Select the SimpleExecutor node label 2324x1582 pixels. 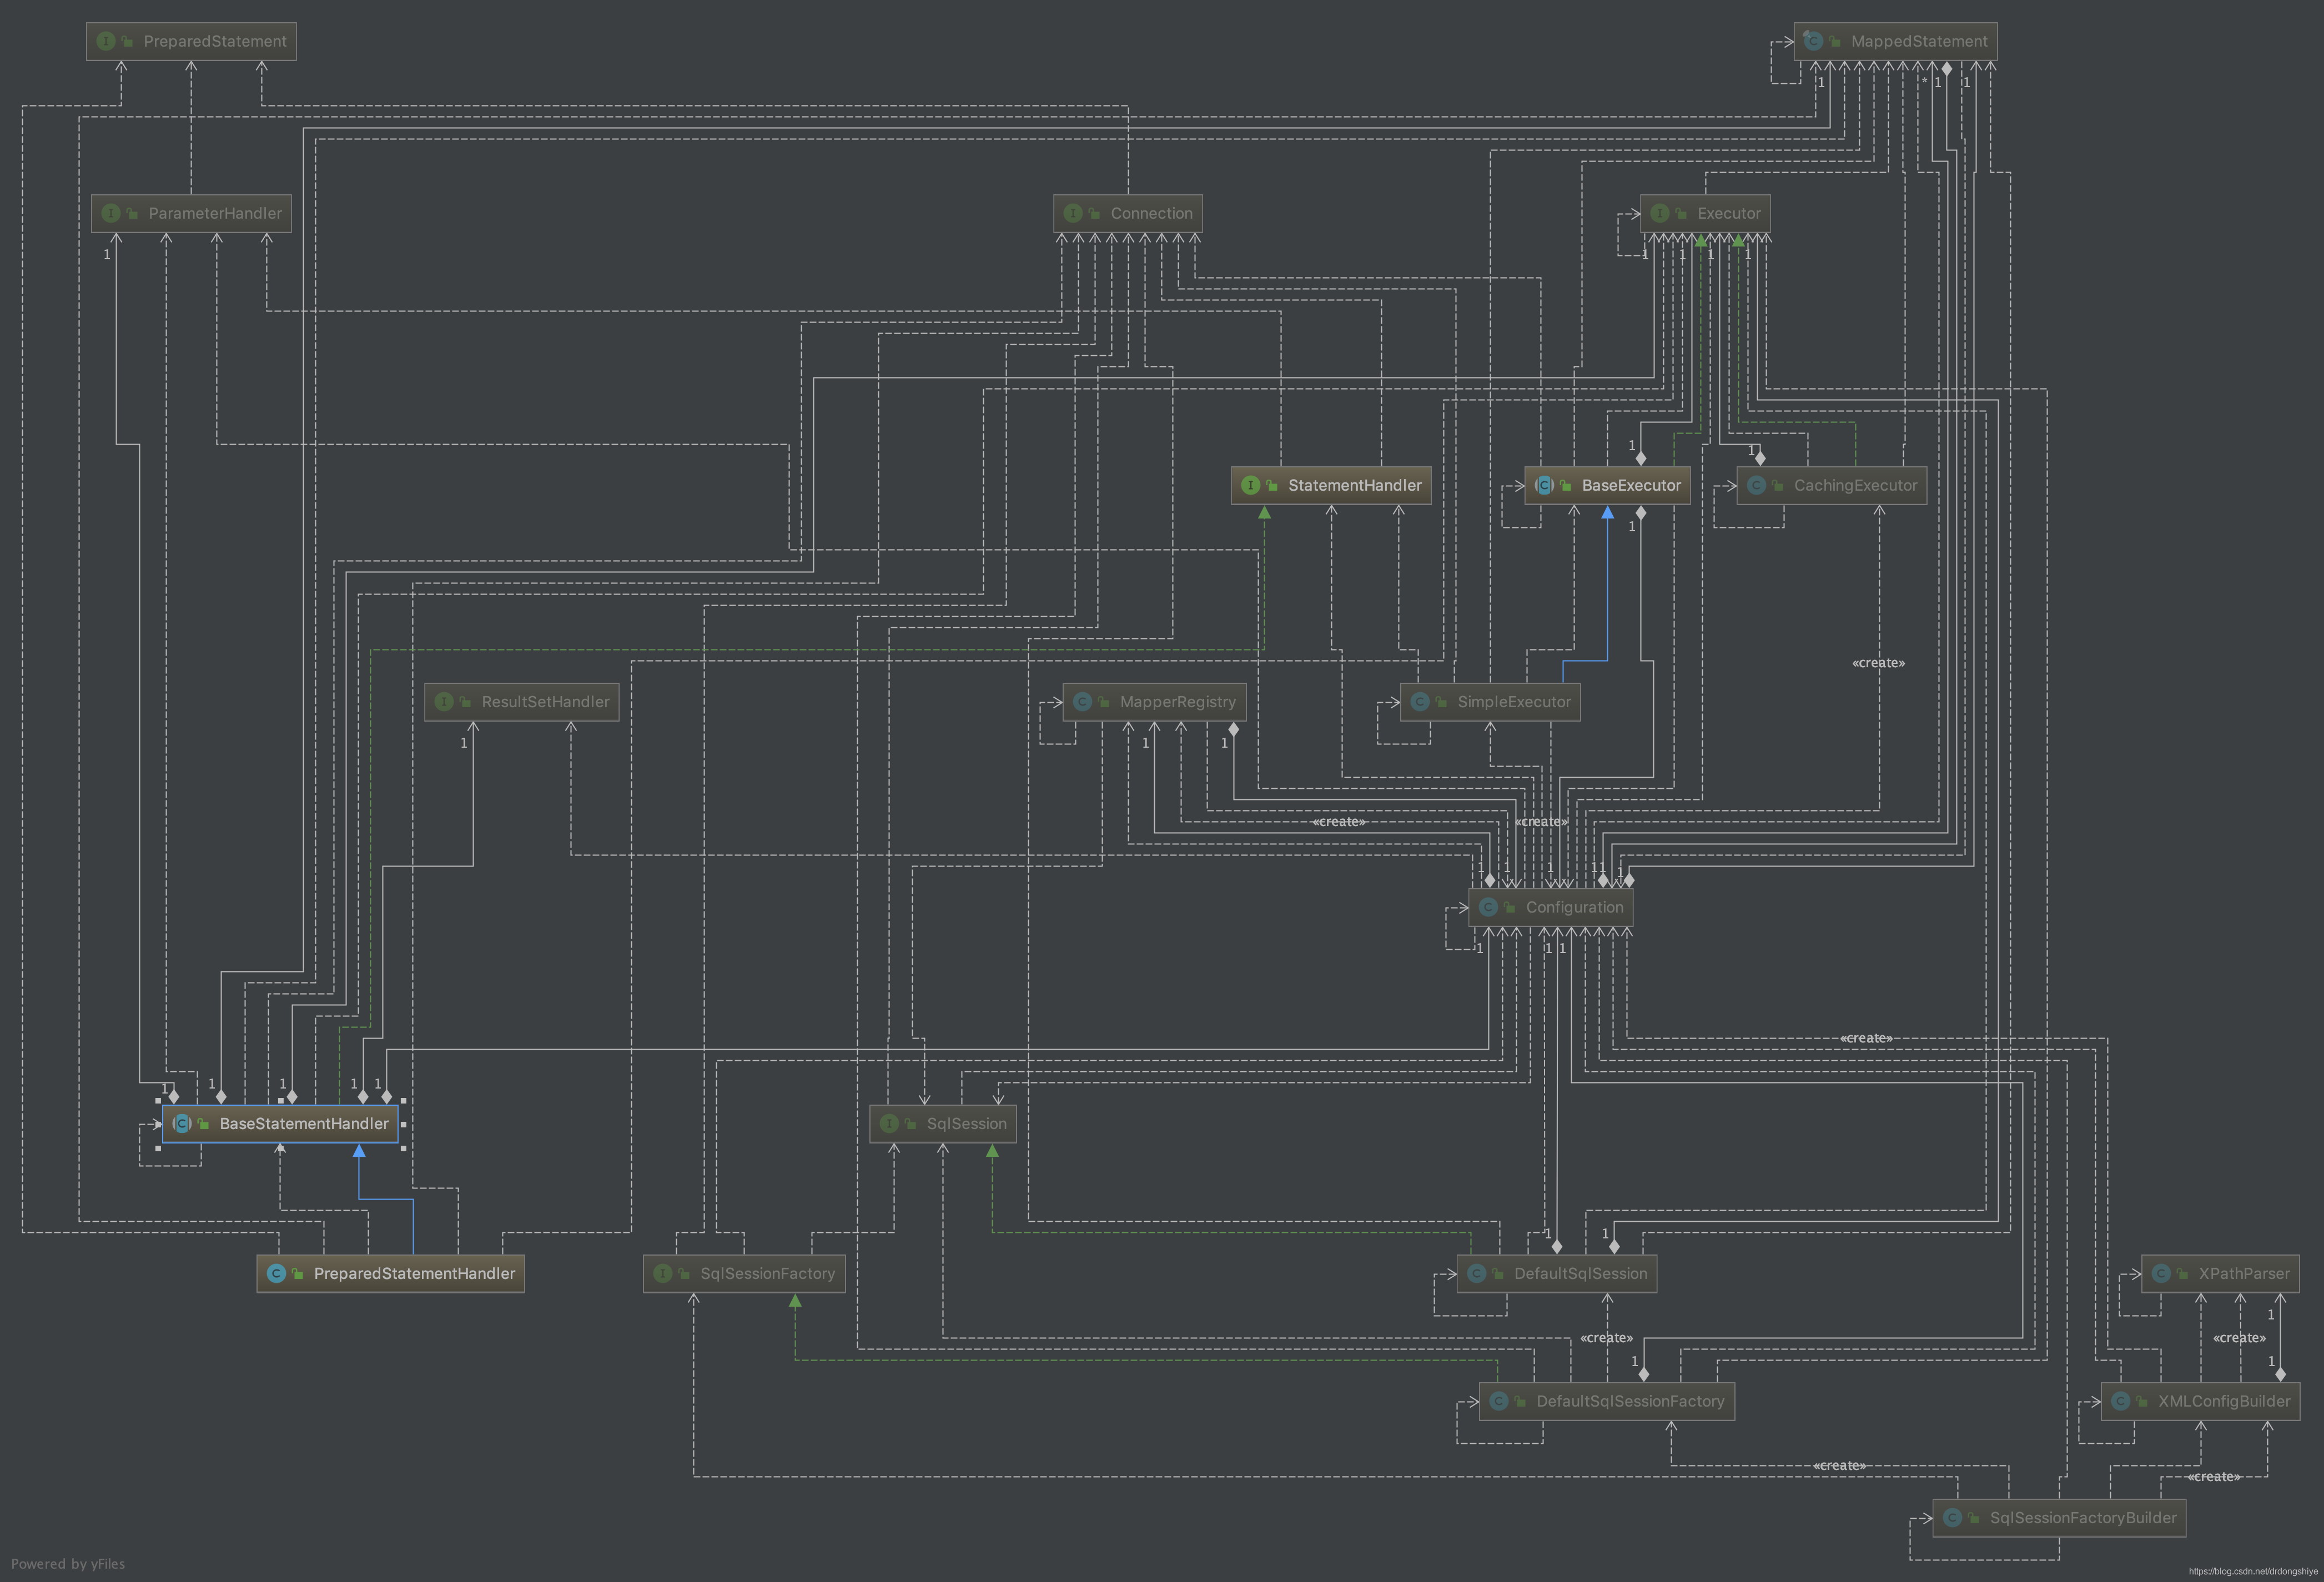[1514, 702]
